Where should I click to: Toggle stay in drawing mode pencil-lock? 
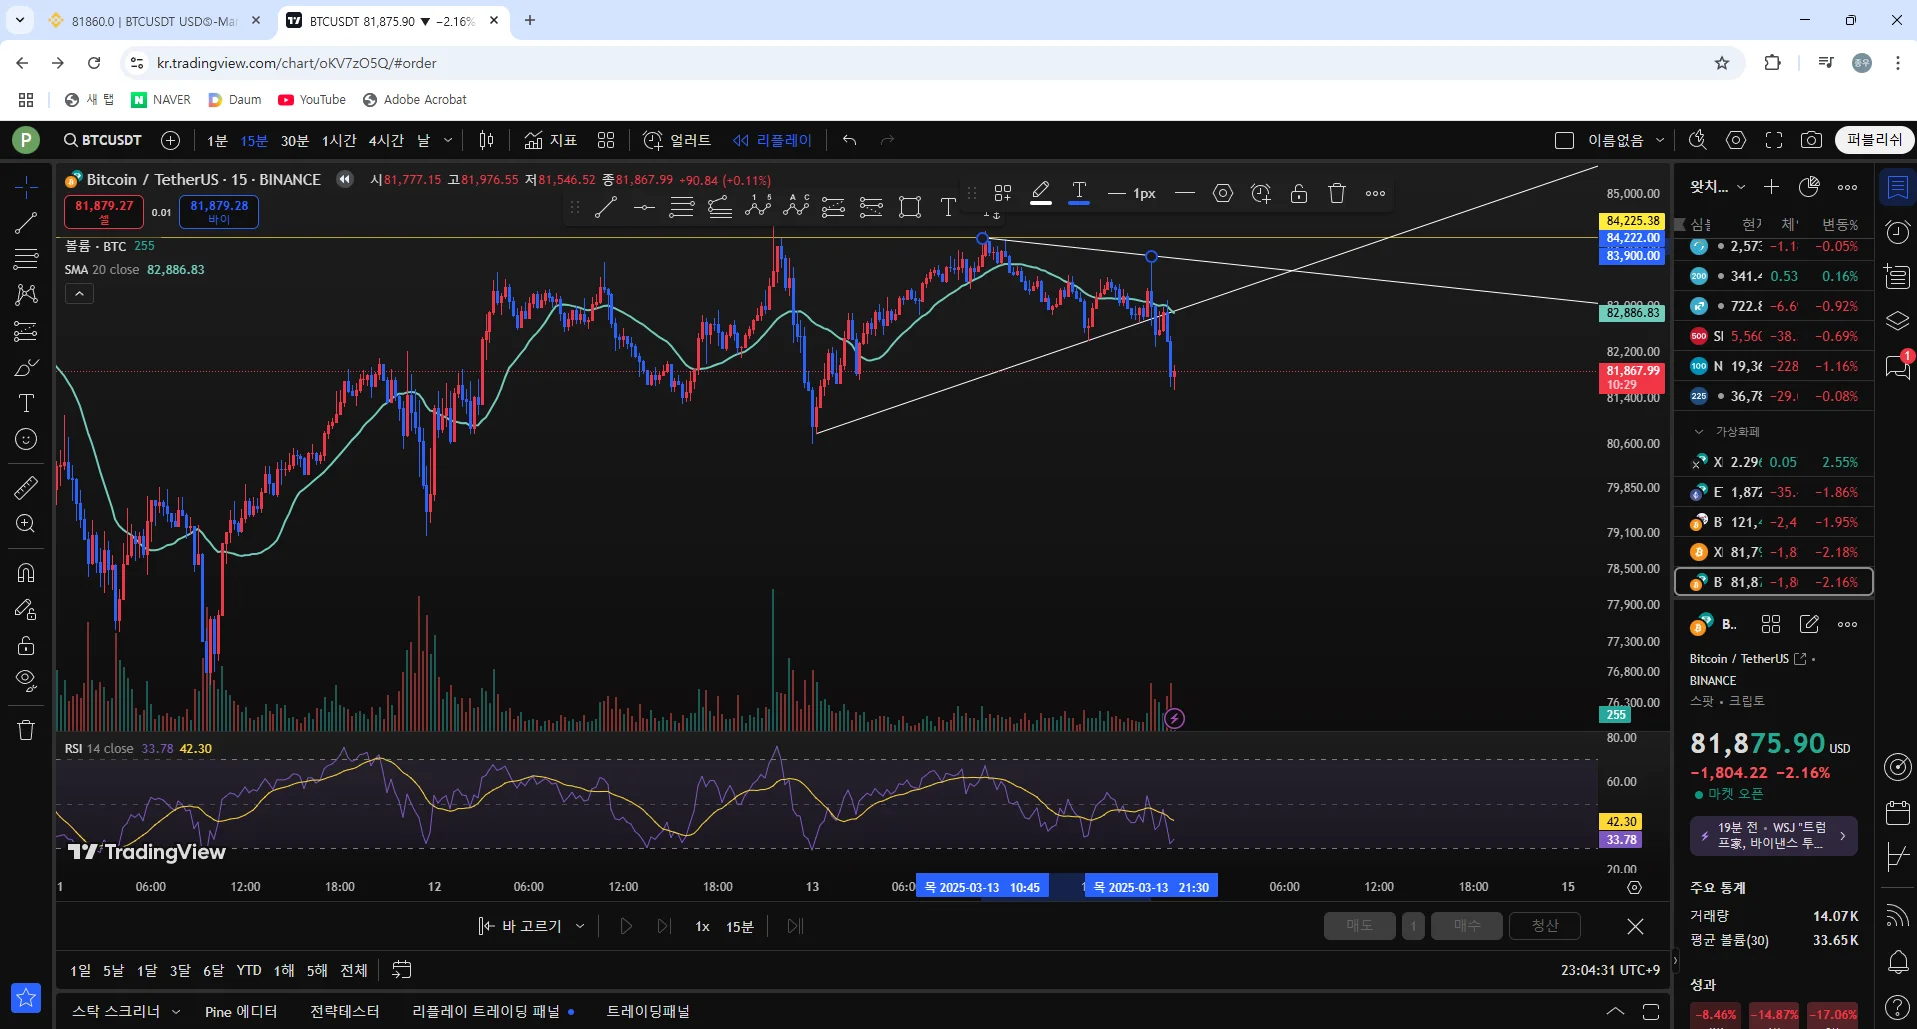(x=26, y=609)
